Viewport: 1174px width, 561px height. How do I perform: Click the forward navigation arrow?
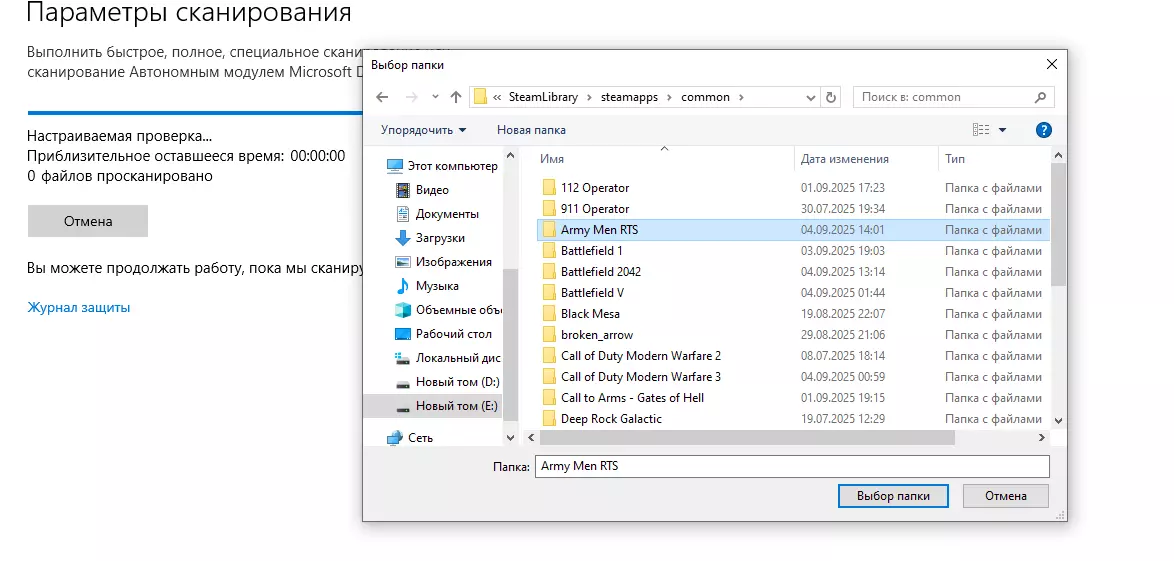[x=410, y=97]
